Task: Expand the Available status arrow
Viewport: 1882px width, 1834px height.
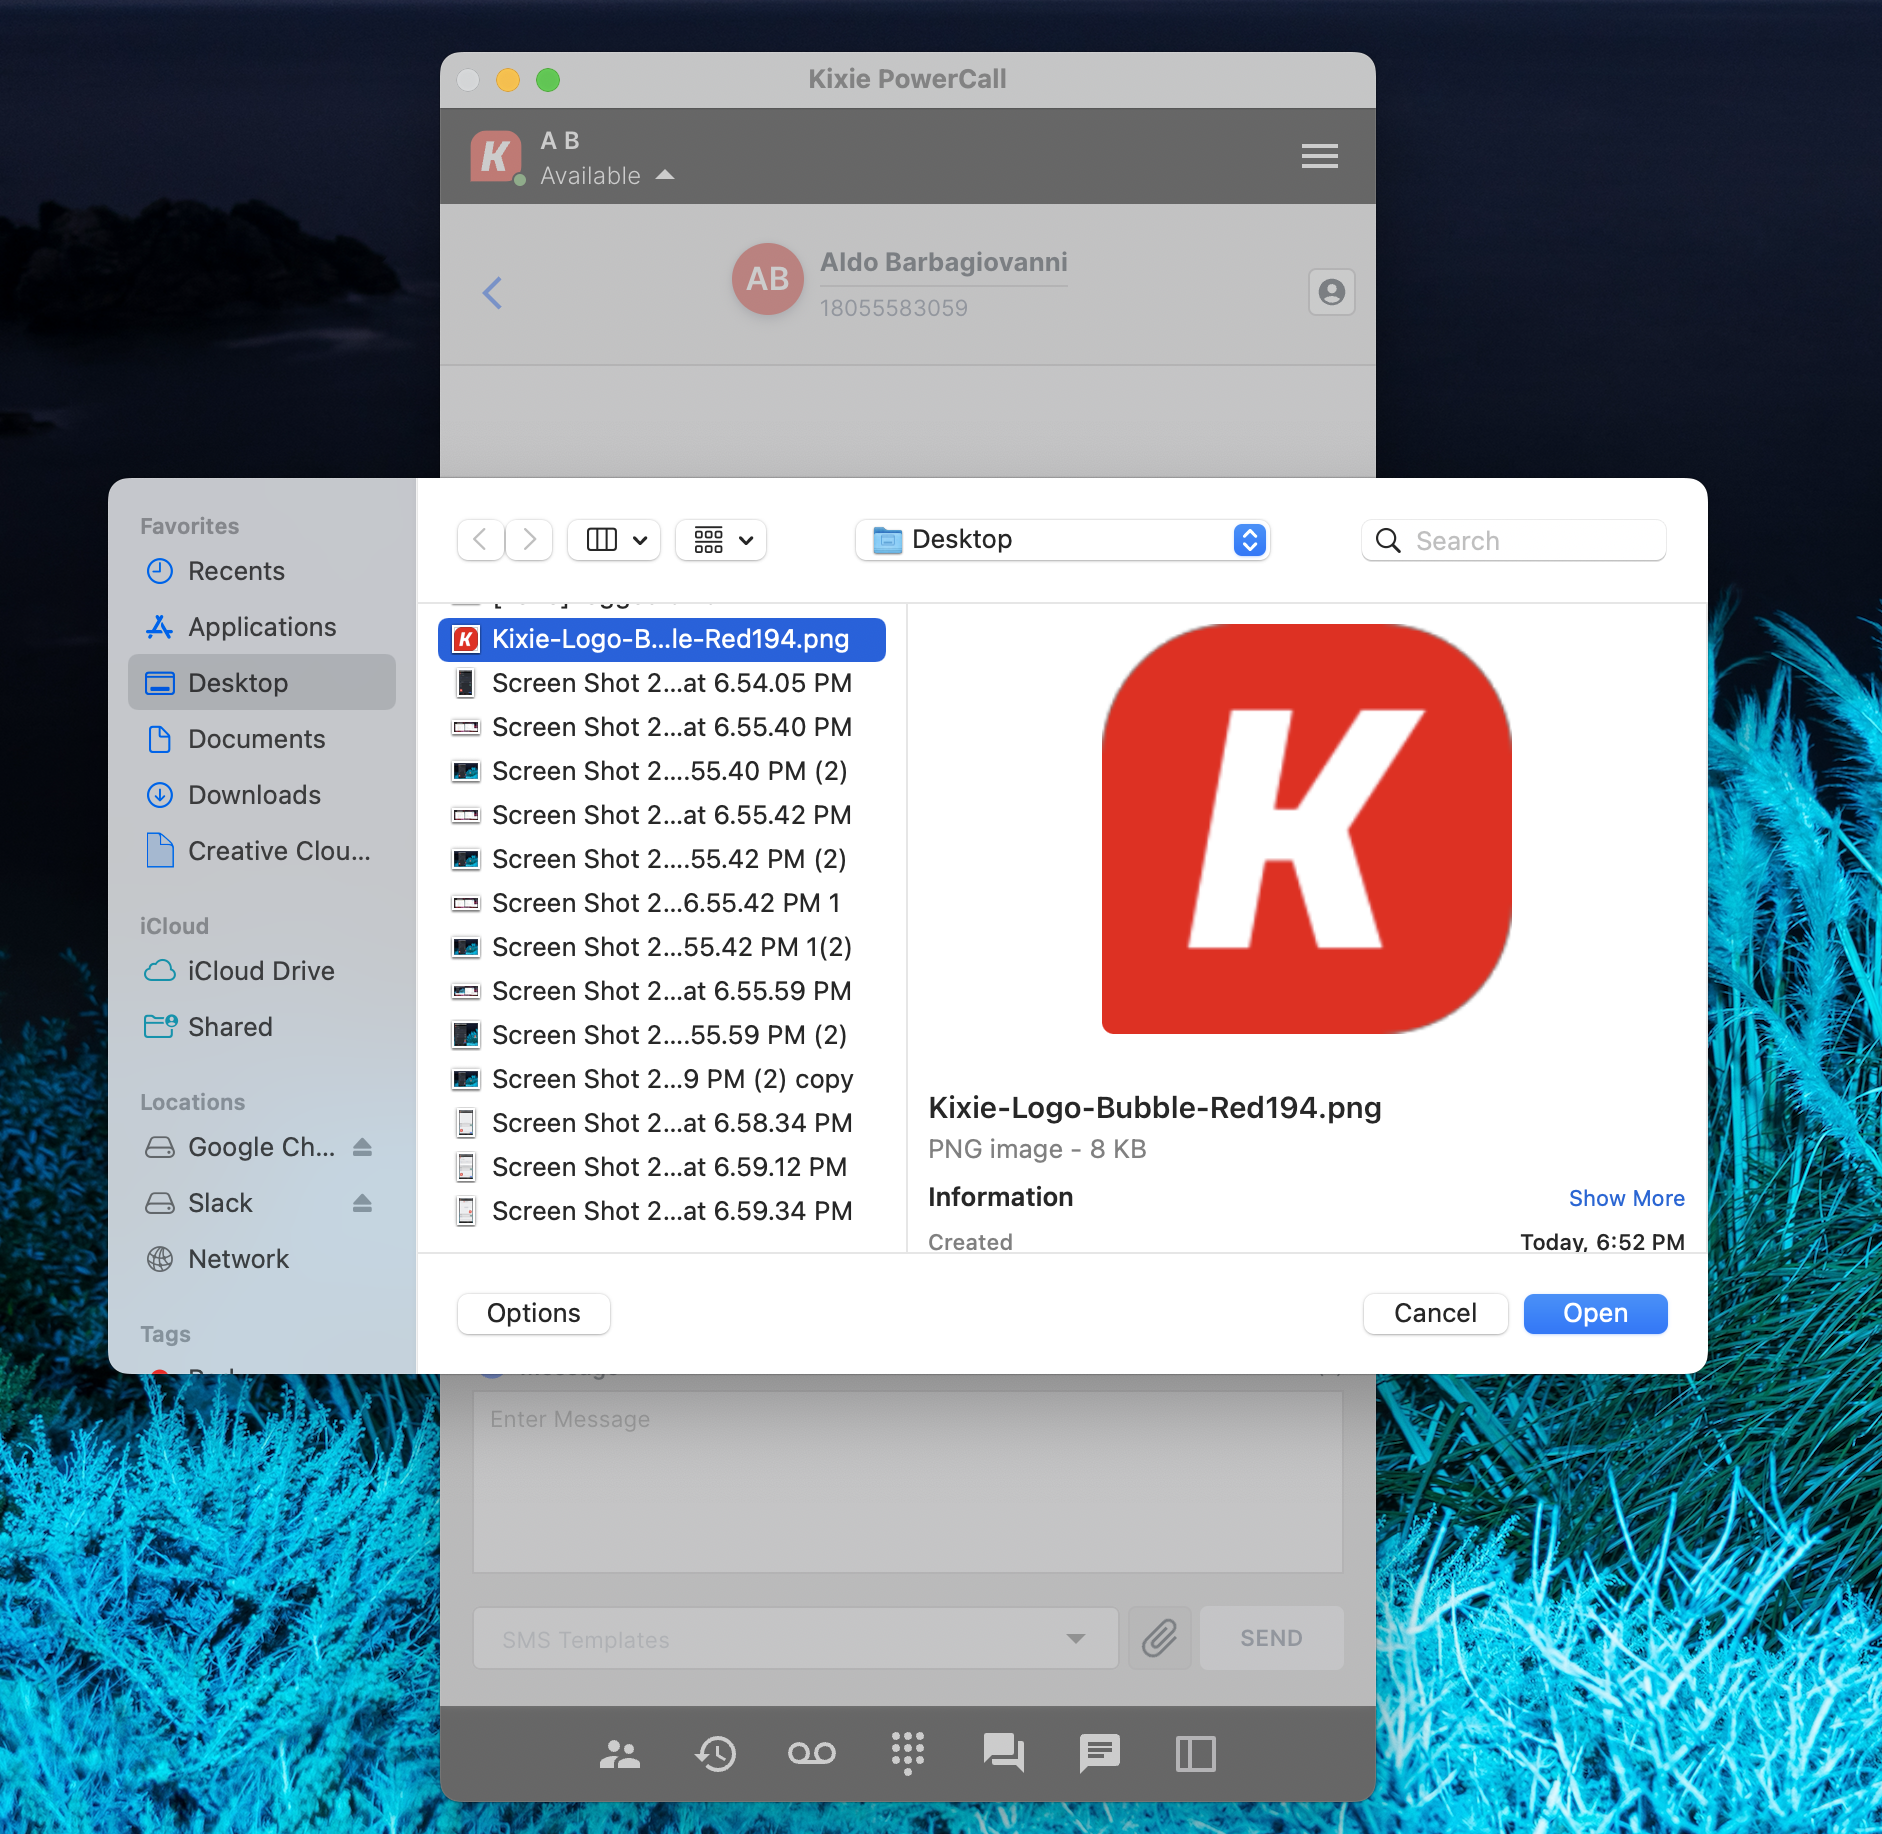Action: [665, 175]
